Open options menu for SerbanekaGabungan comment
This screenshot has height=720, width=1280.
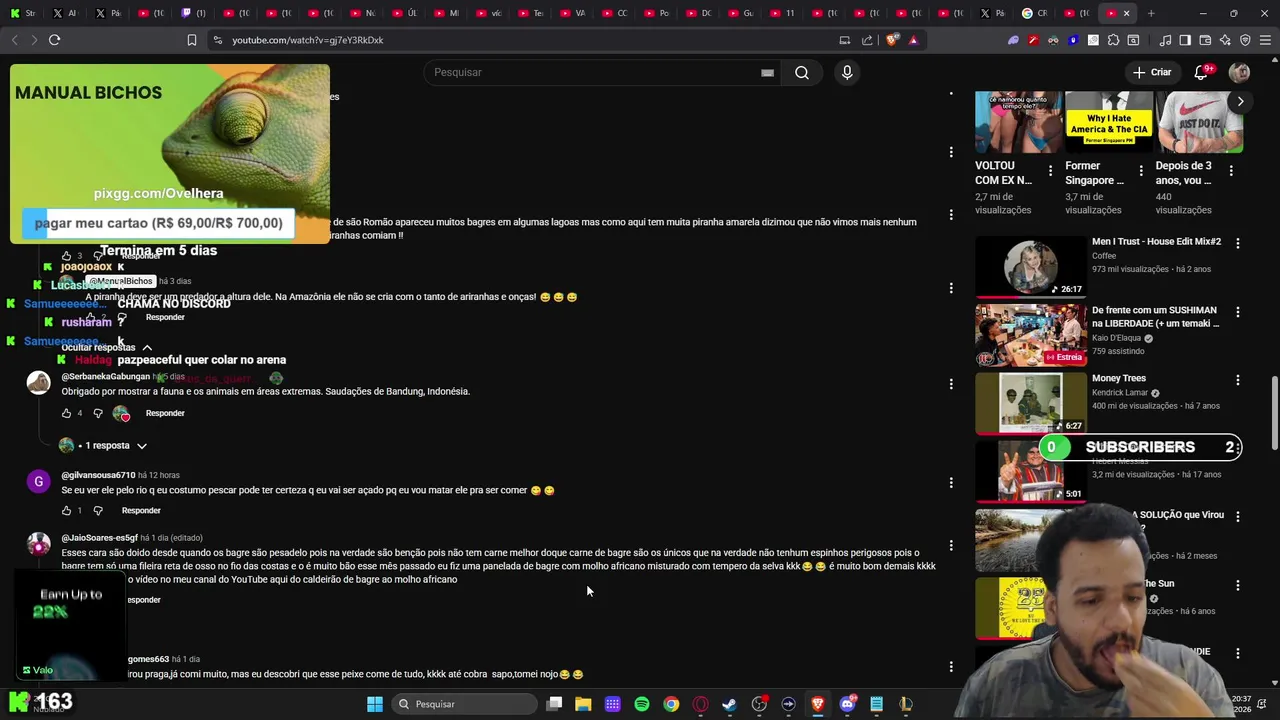951,384
